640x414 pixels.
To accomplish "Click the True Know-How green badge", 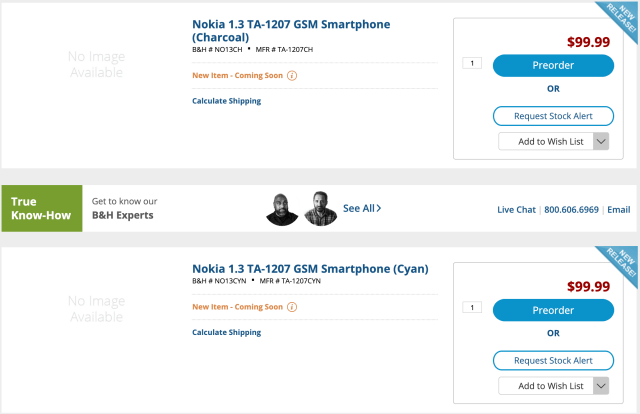I will [x=41, y=208].
